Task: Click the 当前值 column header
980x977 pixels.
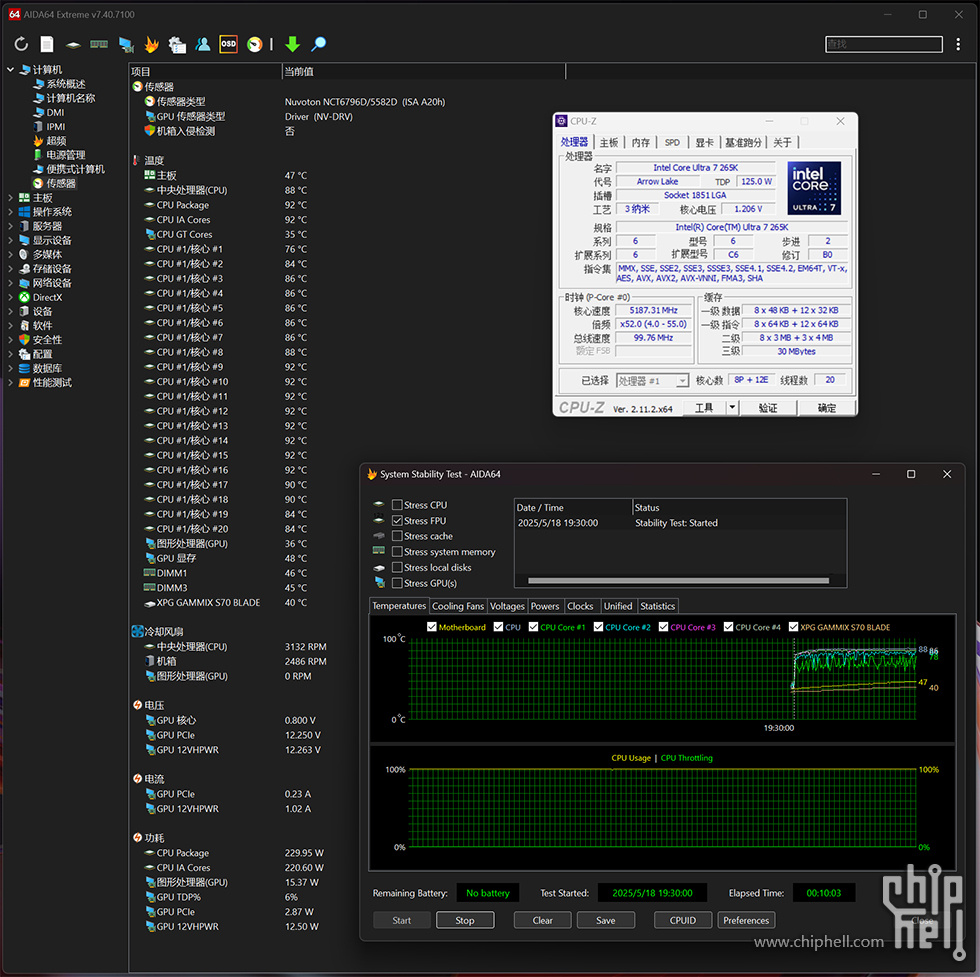Action: coord(424,71)
